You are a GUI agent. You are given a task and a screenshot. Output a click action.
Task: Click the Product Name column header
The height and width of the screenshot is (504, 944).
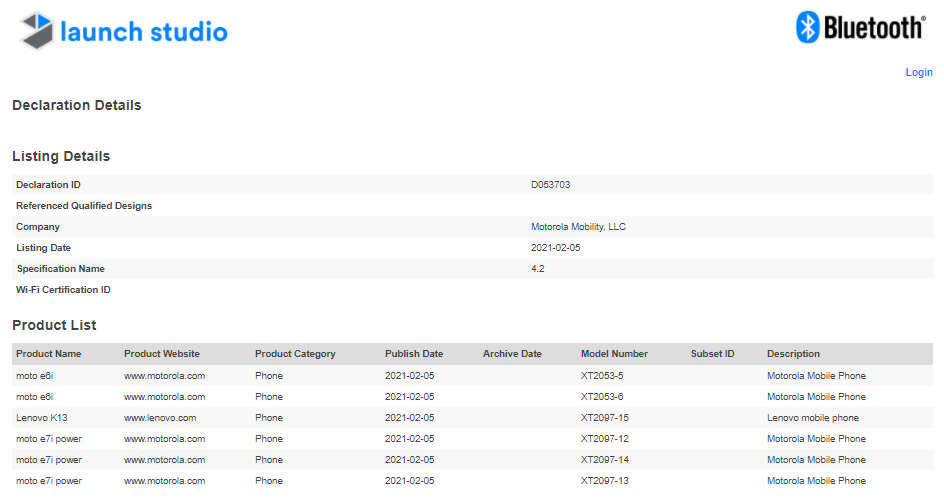pos(49,354)
